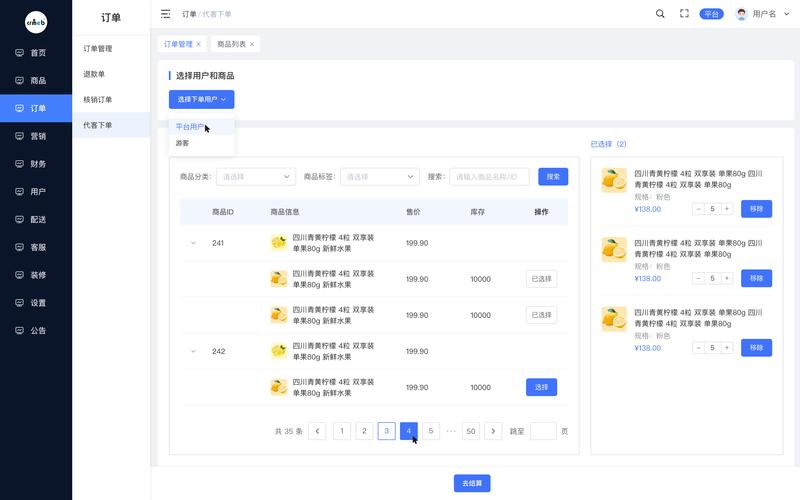
Task: Click the product name search input field
Action: click(x=489, y=176)
